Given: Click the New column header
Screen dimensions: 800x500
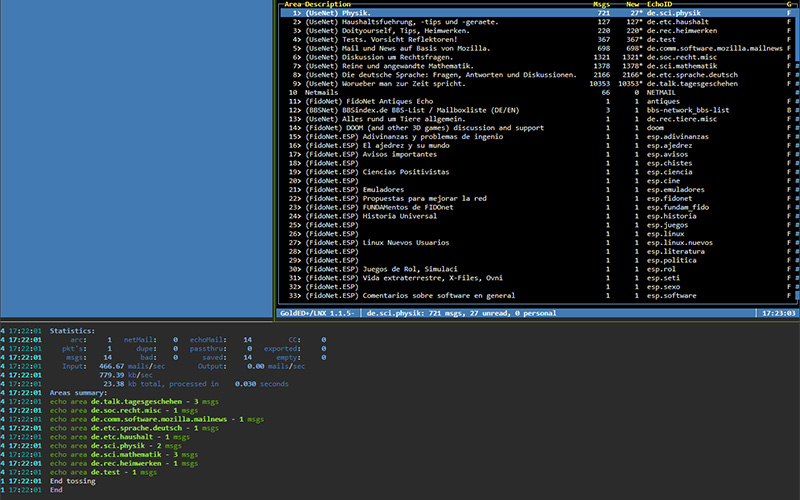Looking at the screenshot, I should (633, 4).
